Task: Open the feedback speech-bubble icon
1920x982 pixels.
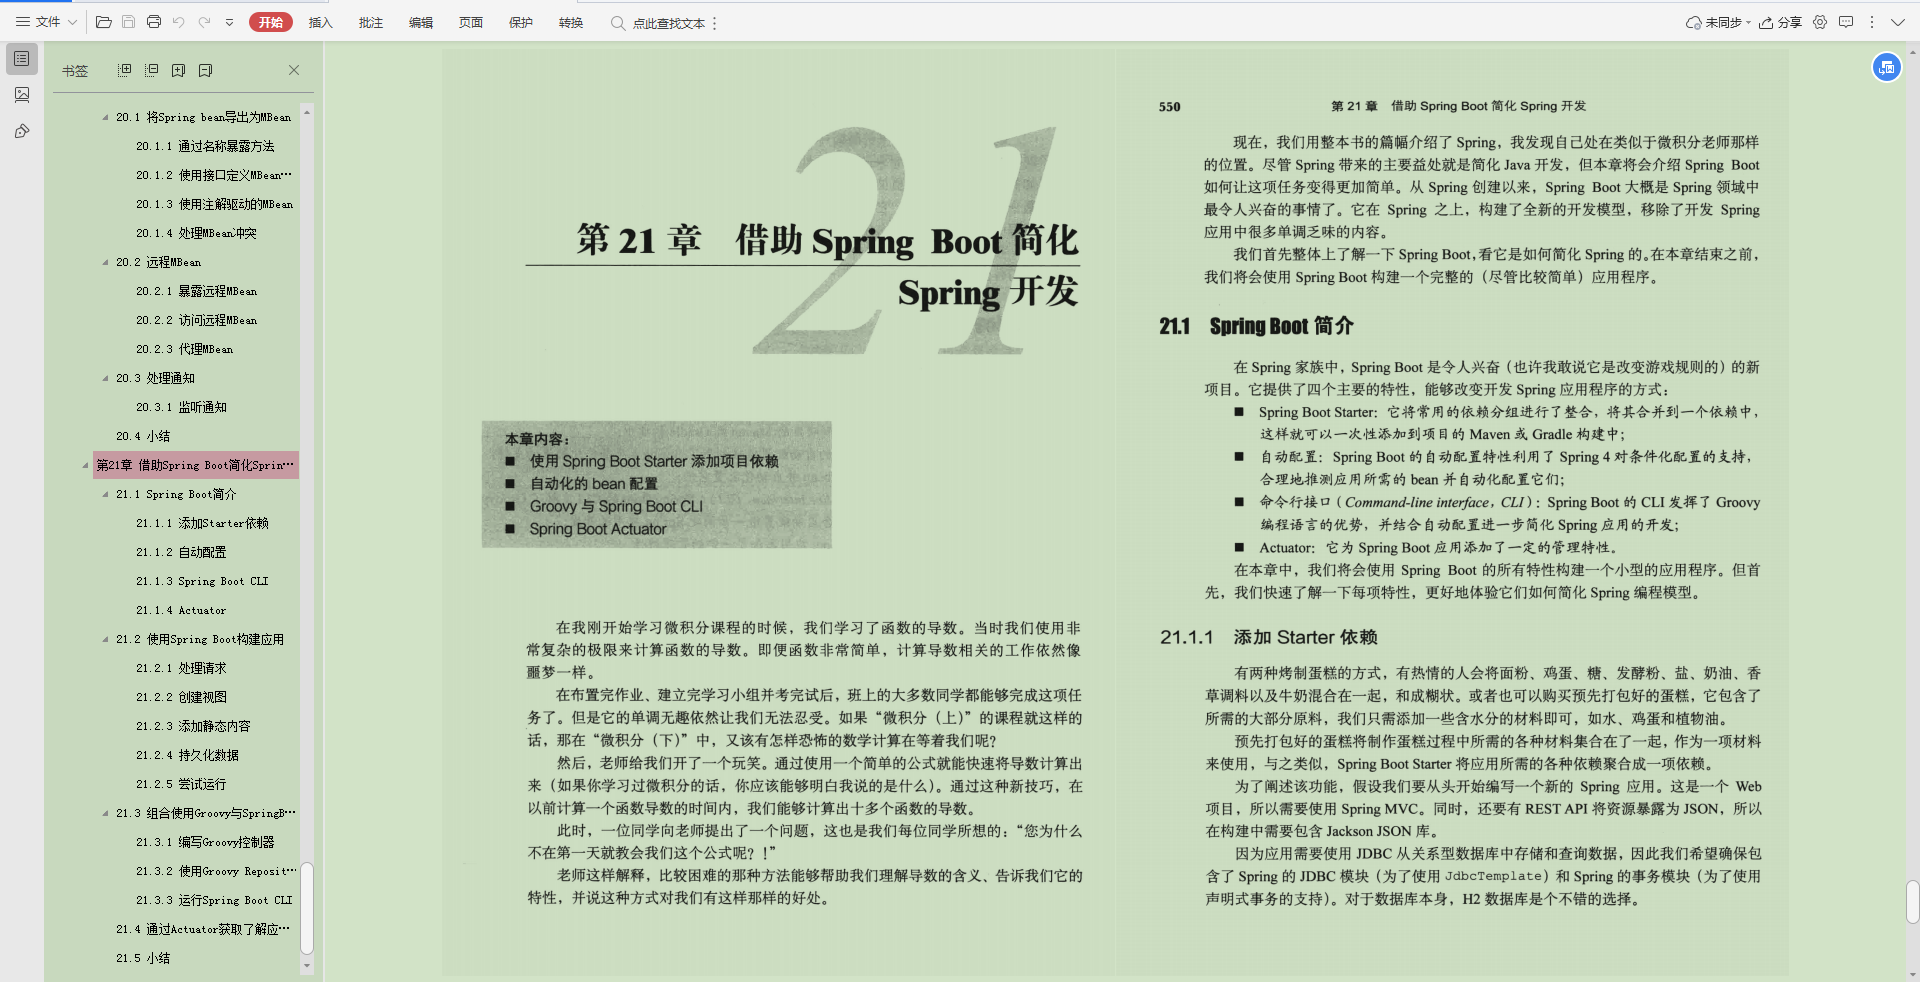Action: (x=1847, y=22)
